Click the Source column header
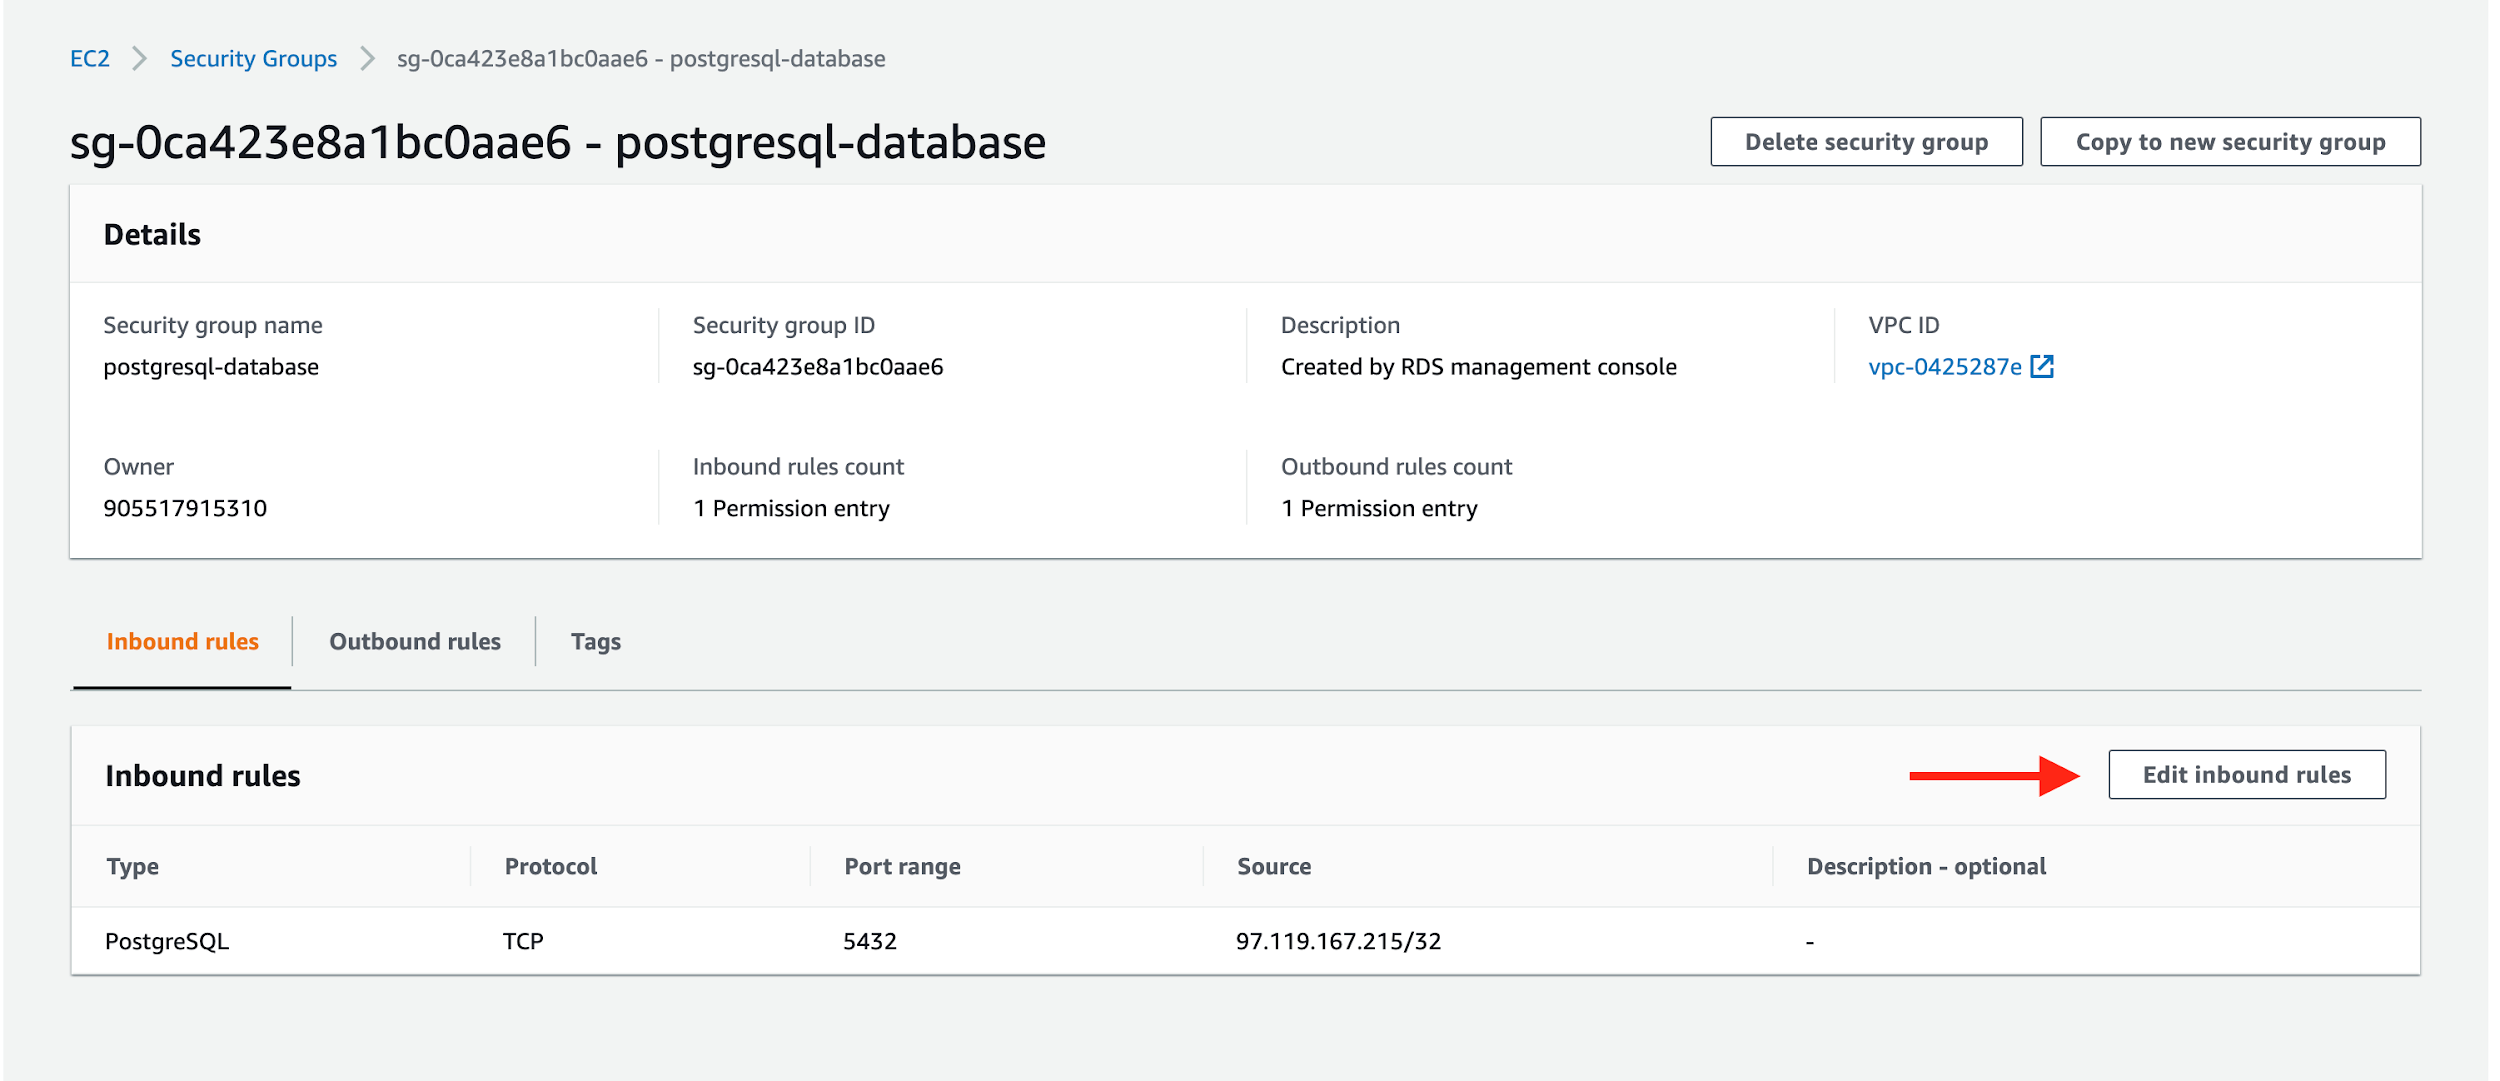This screenshot has width=2500, height=1081. (x=1274, y=866)
